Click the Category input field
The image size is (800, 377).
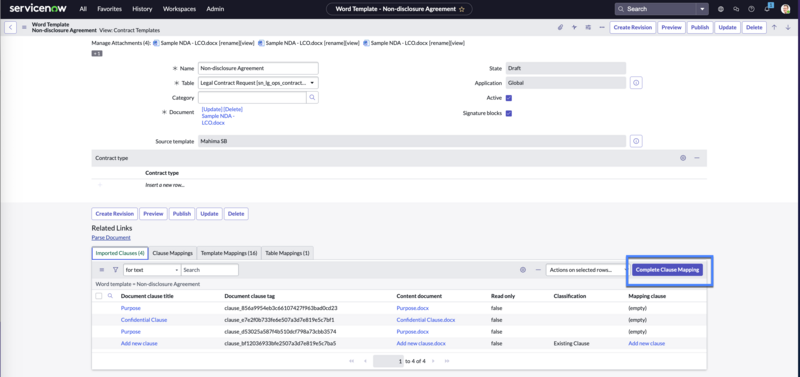(252, 97)
